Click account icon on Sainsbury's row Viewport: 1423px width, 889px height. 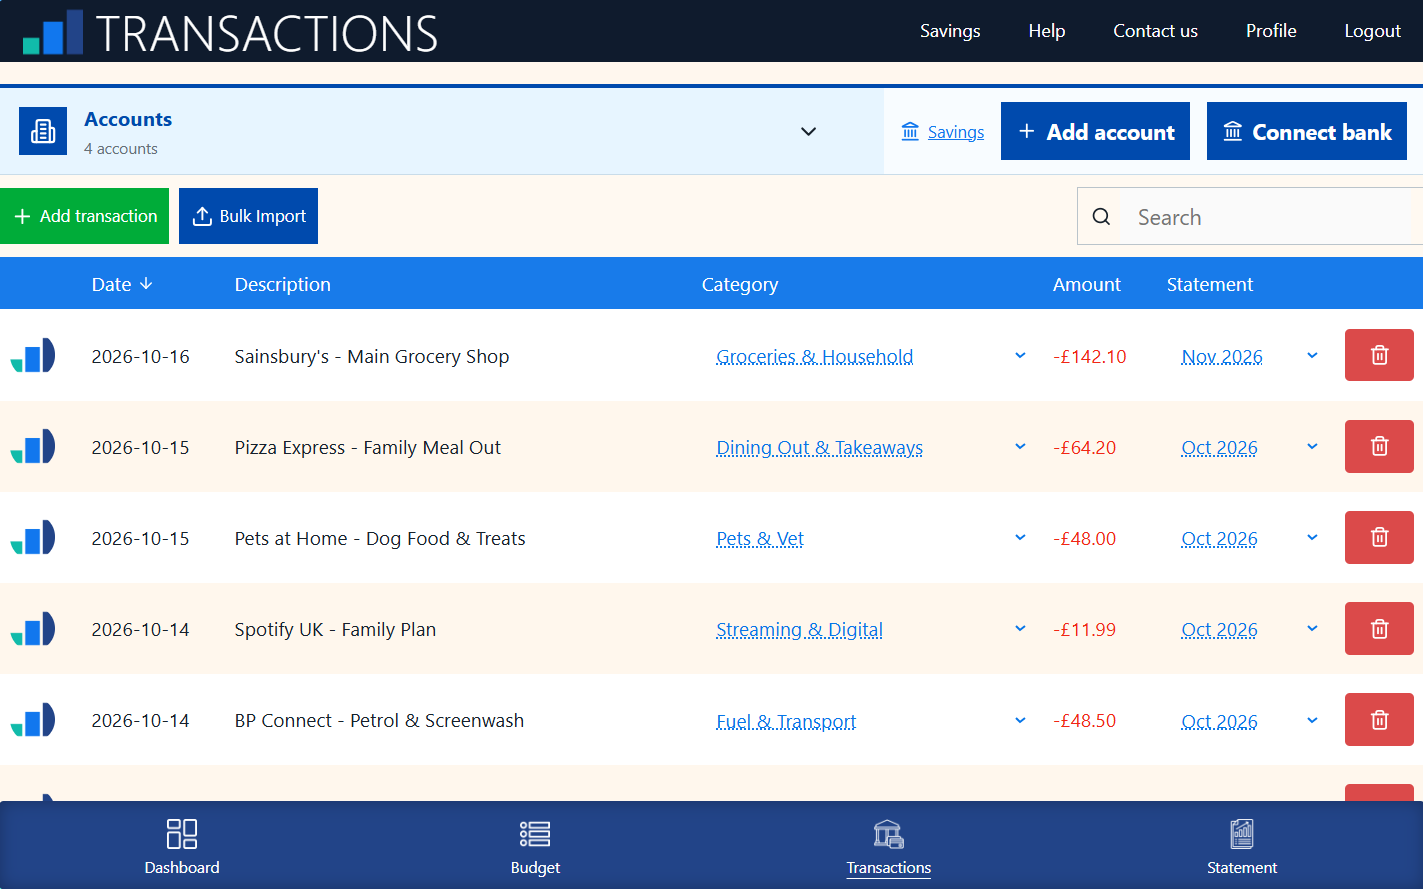pos(33,356)
